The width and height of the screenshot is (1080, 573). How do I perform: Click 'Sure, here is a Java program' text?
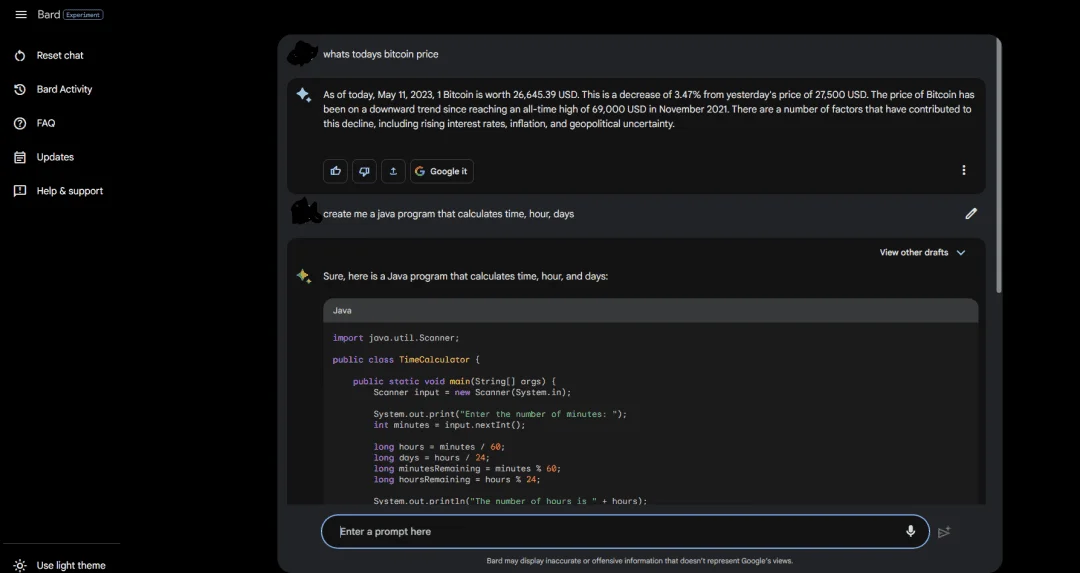click(x=466, y=276)
